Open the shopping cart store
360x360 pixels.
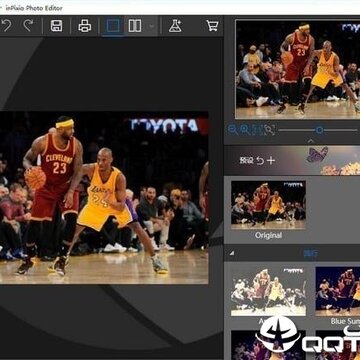coord(212,26)
